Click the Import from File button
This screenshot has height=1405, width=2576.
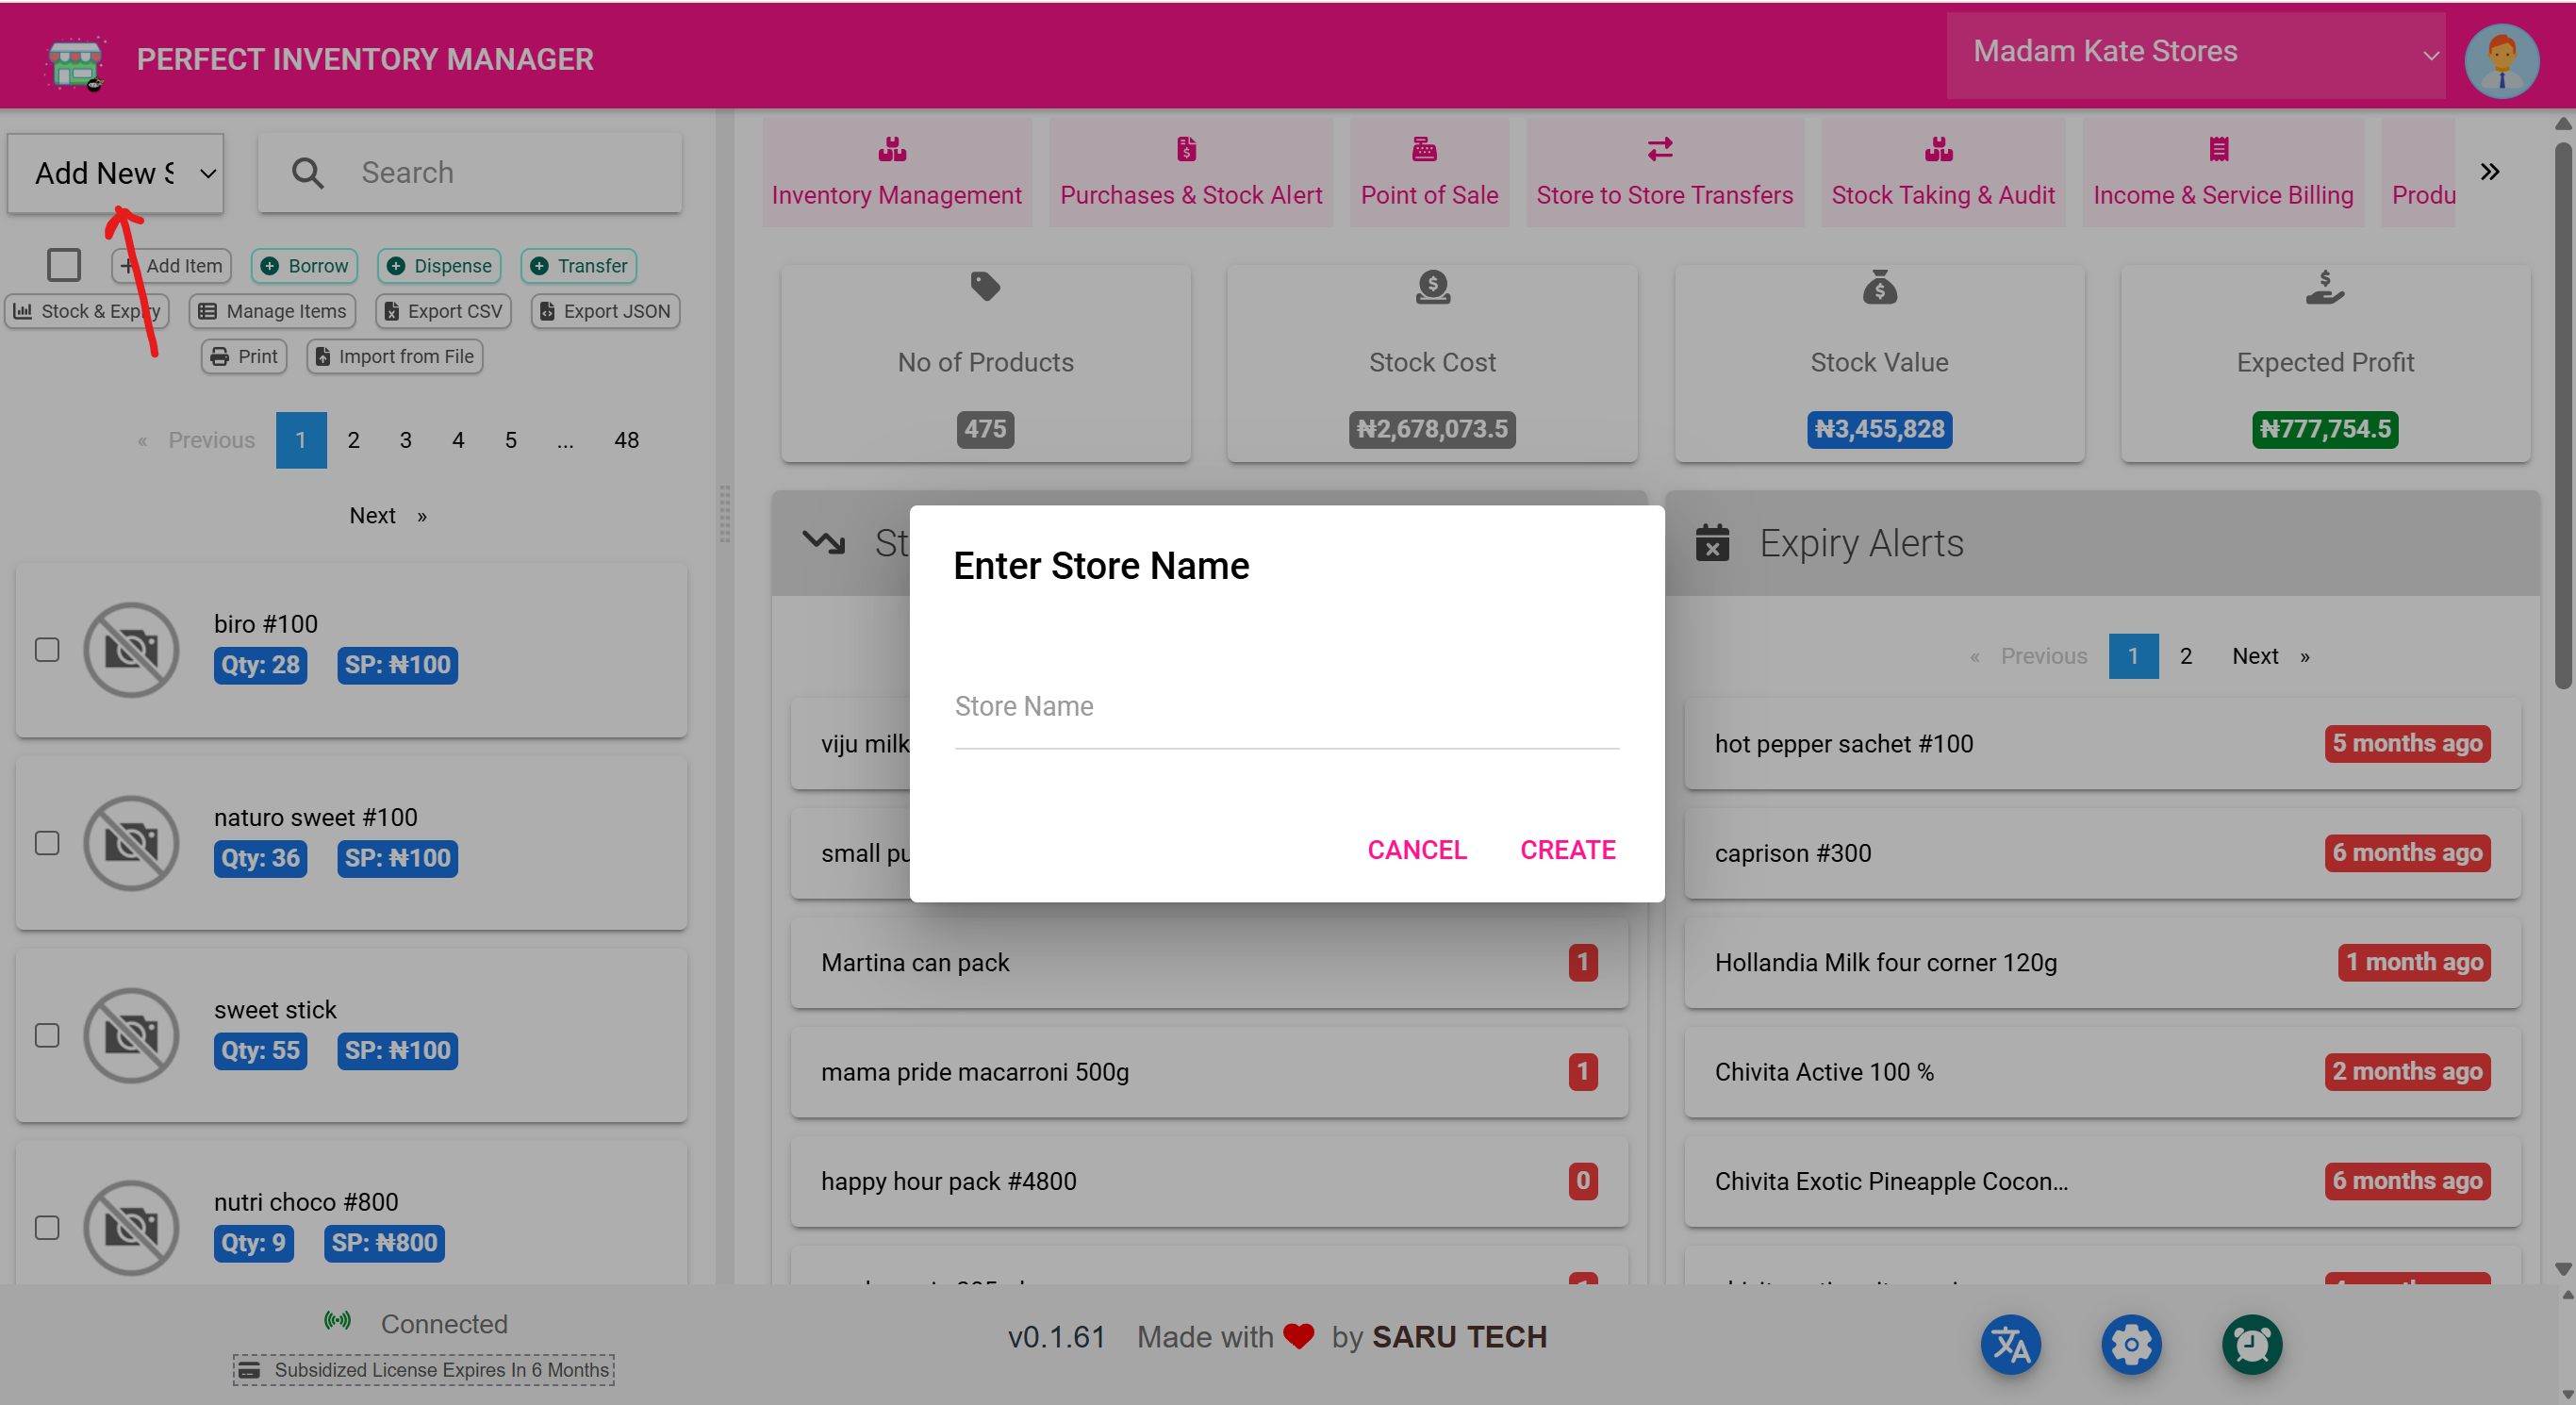pos(395,356)
